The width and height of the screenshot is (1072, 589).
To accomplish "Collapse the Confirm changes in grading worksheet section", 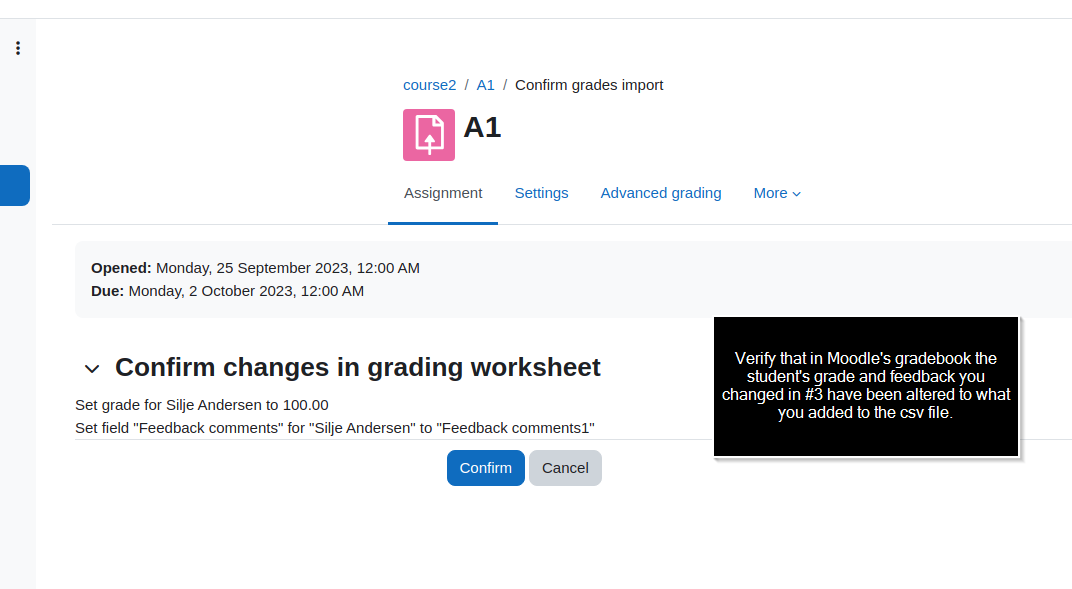I will click(x=92, y=369).
